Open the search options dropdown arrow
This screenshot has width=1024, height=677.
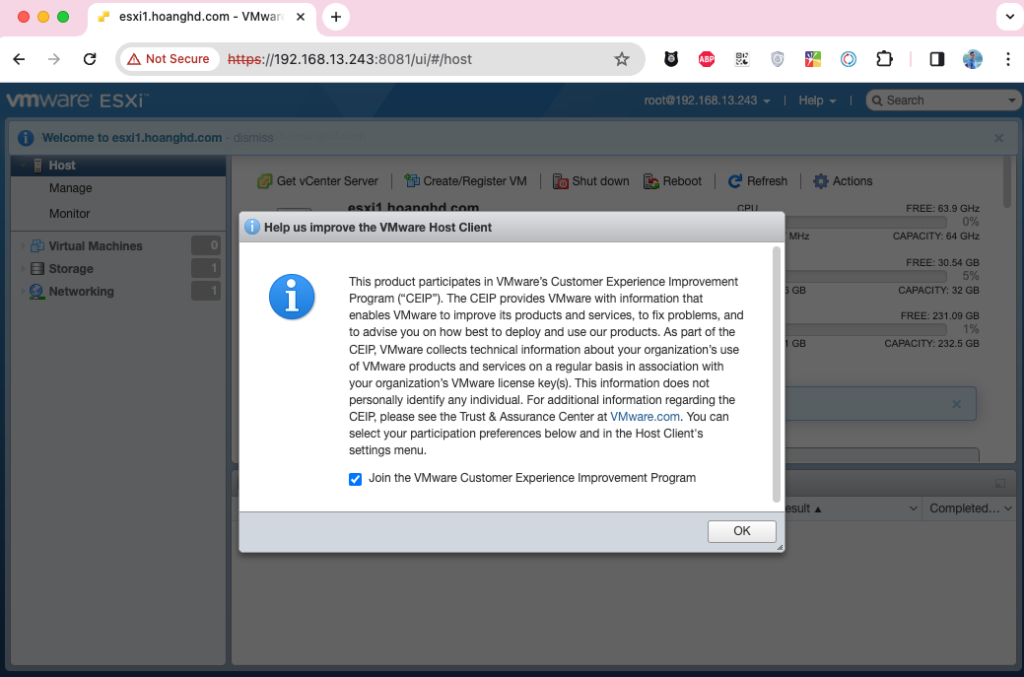pos(1012,101)
